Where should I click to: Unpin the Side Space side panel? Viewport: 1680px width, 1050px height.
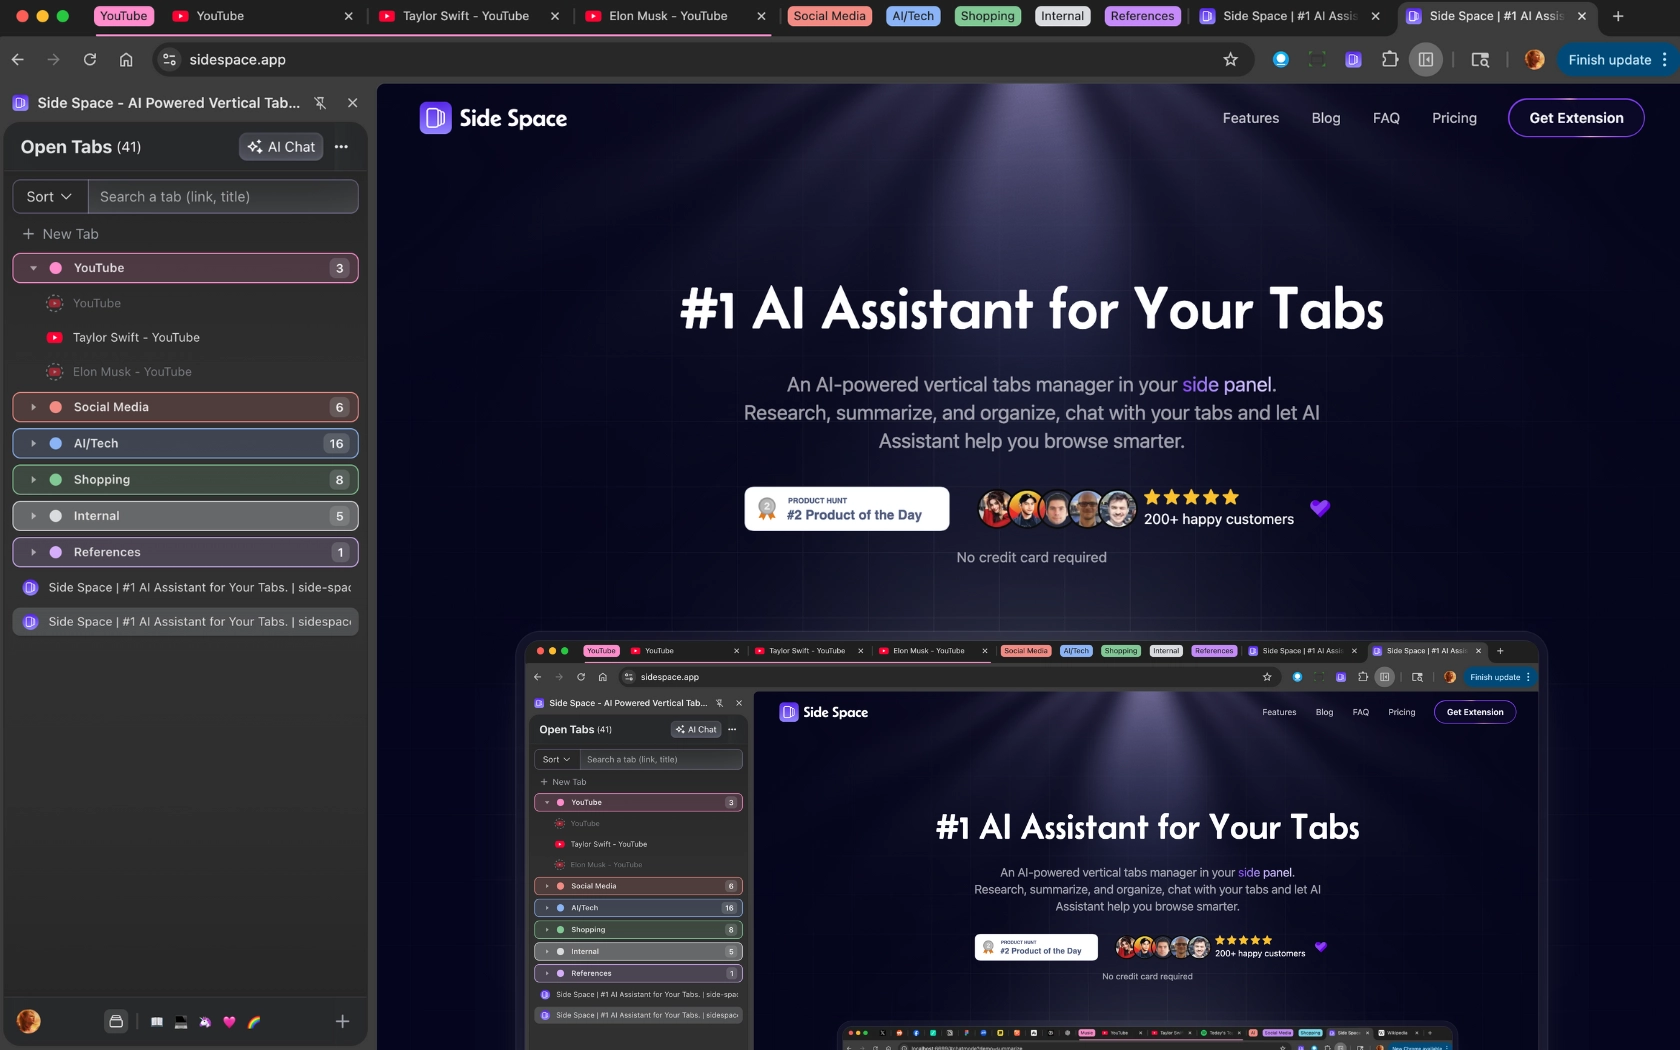(319, 102)
